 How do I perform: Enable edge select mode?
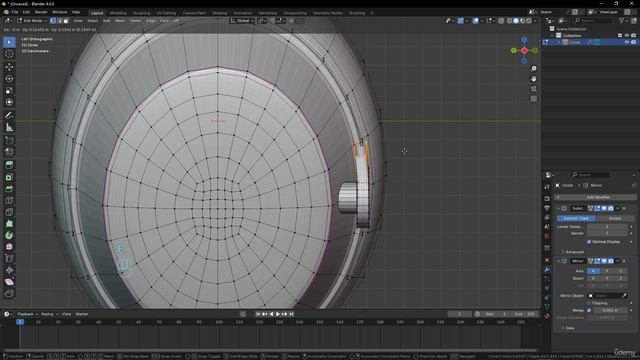coord(59,20)
